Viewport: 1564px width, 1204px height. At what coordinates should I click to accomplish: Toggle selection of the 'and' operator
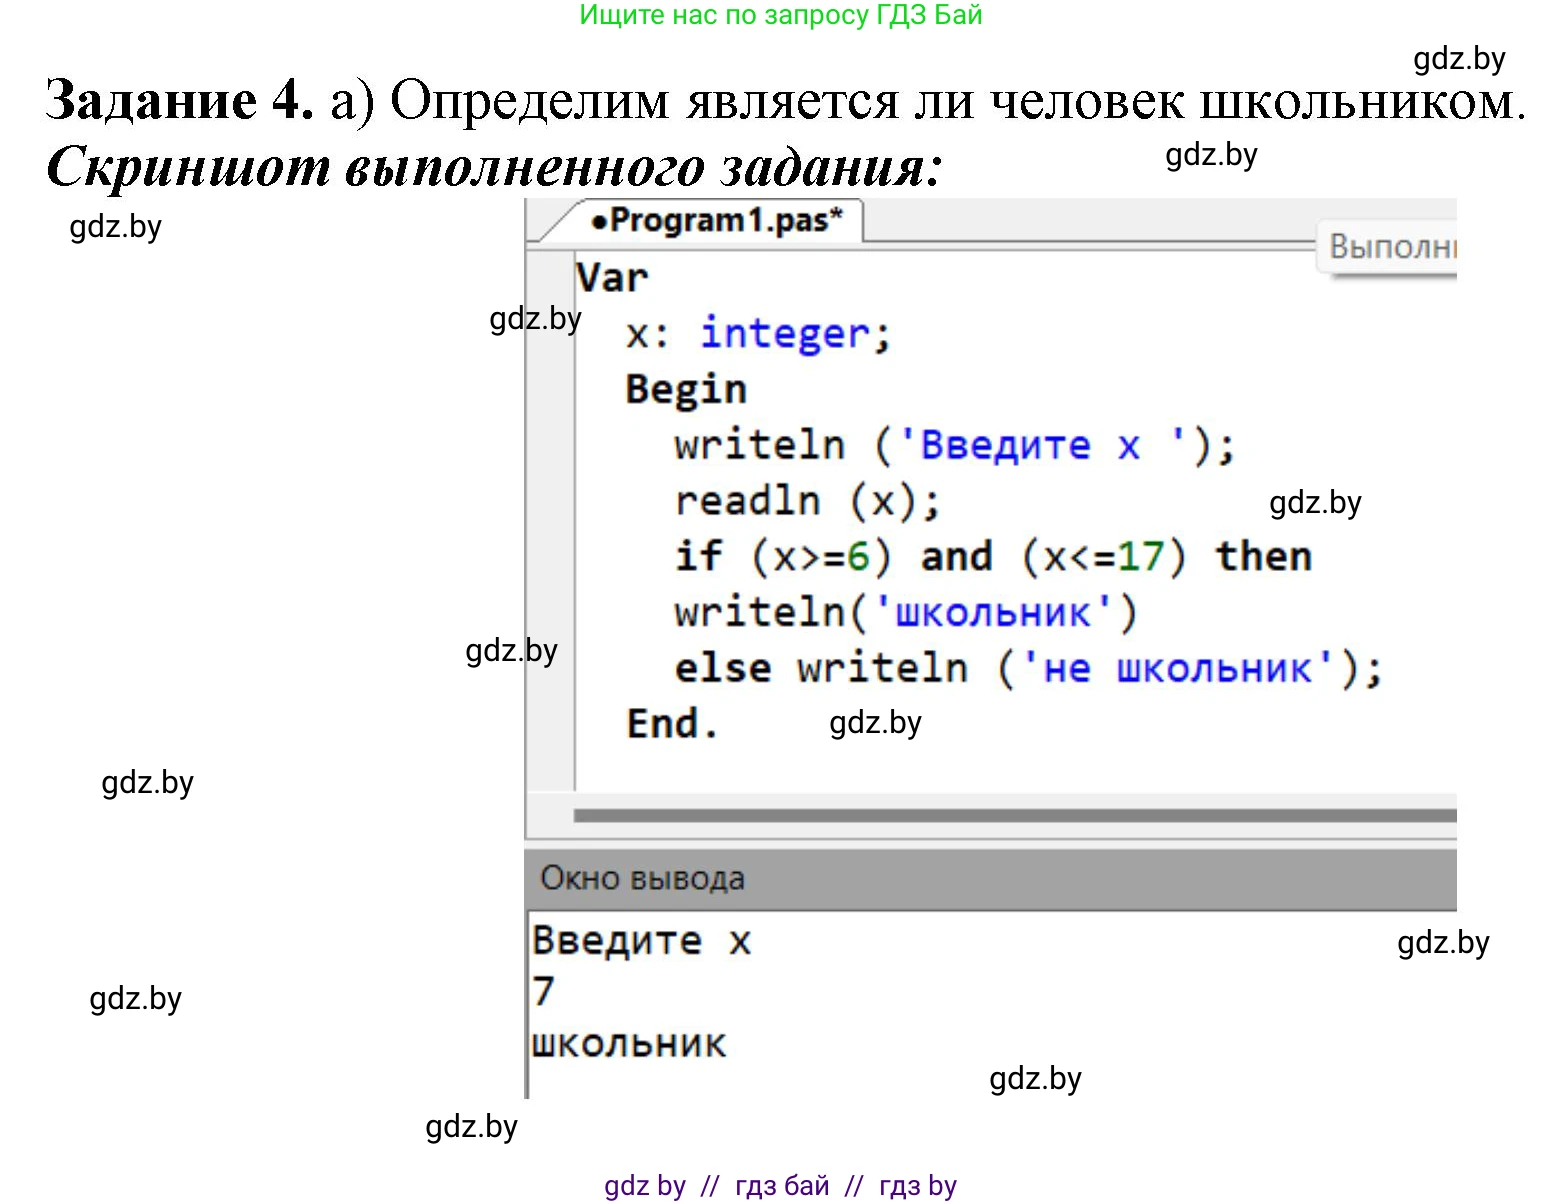[x=957, y=557]
